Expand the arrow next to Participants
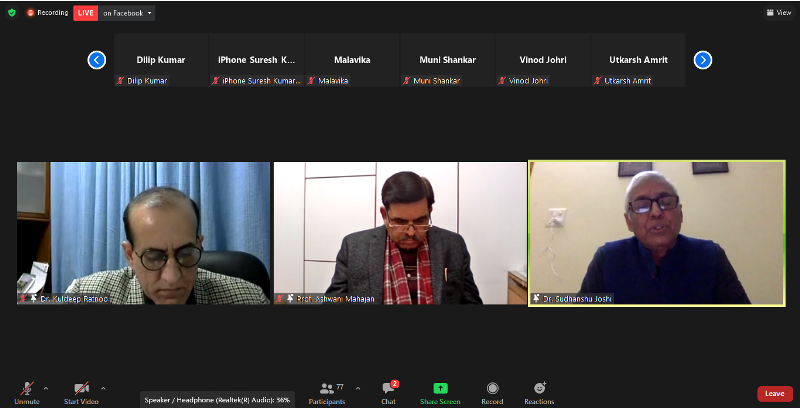 (358, 387)
